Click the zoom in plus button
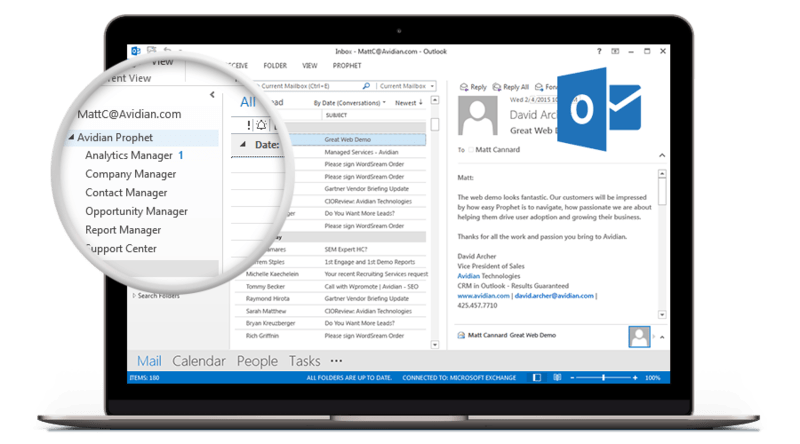This screenshot has width=800, height=444. point(635,378)
